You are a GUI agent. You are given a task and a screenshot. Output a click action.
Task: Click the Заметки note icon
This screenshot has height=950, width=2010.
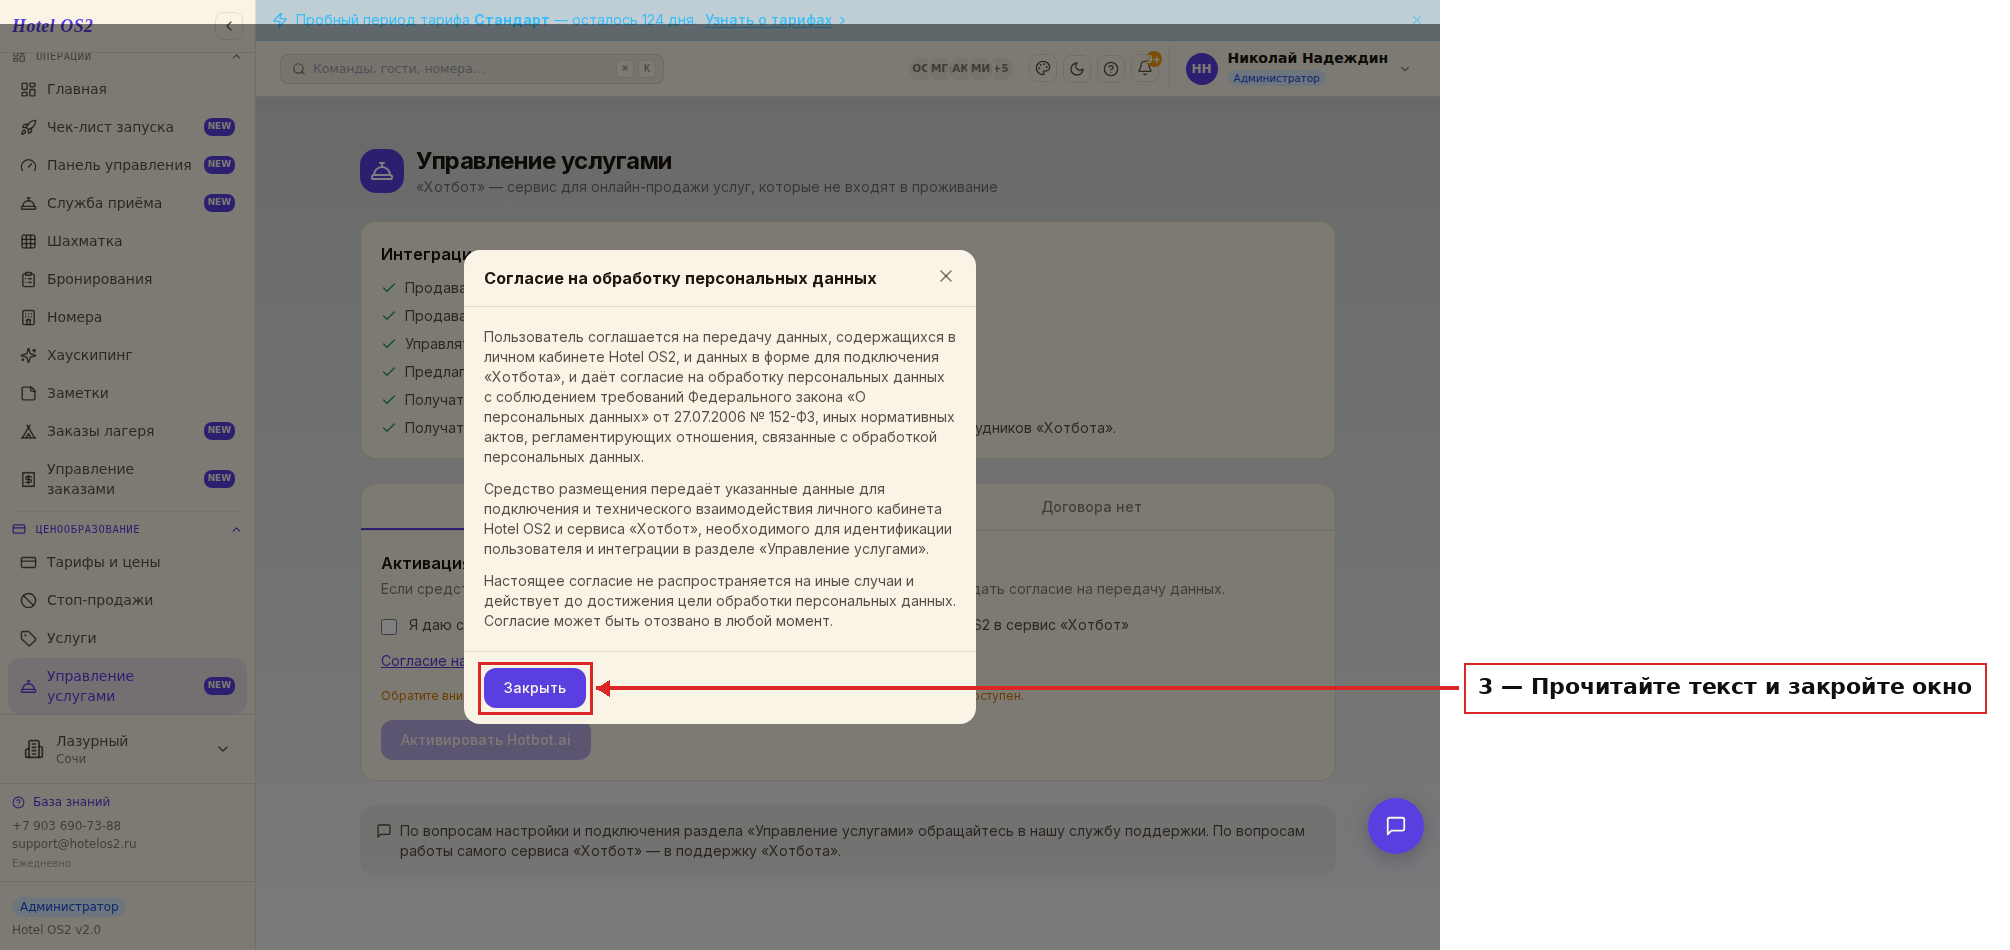[x=29, y=393]
